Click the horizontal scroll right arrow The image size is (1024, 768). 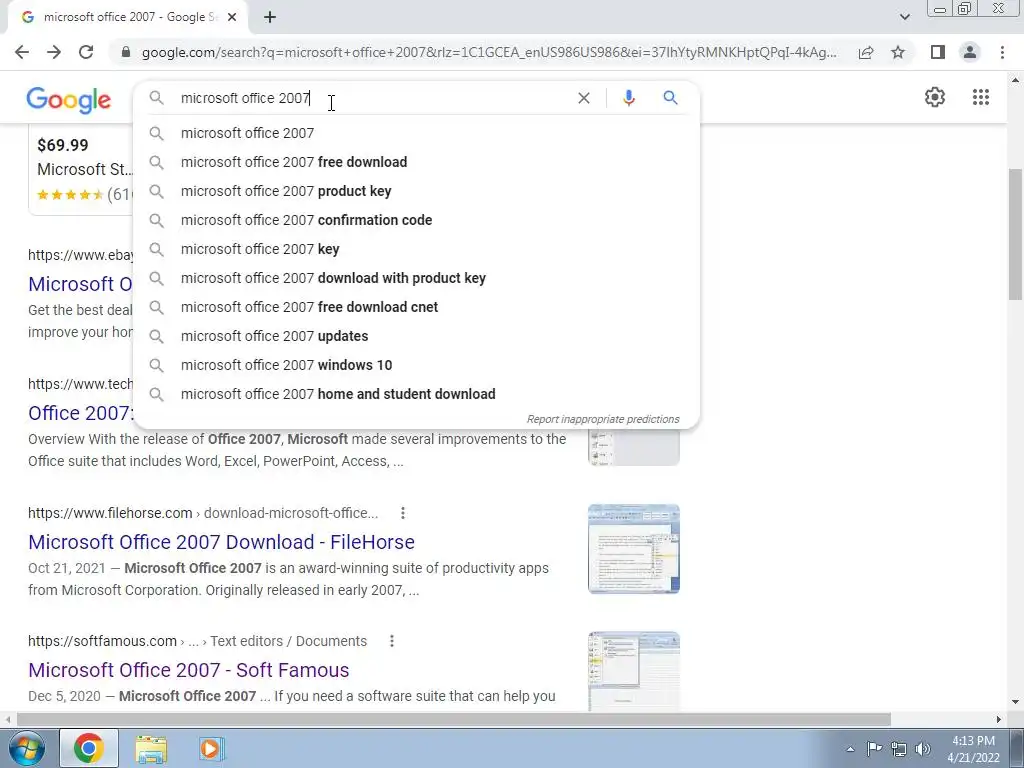coord(999,719)
